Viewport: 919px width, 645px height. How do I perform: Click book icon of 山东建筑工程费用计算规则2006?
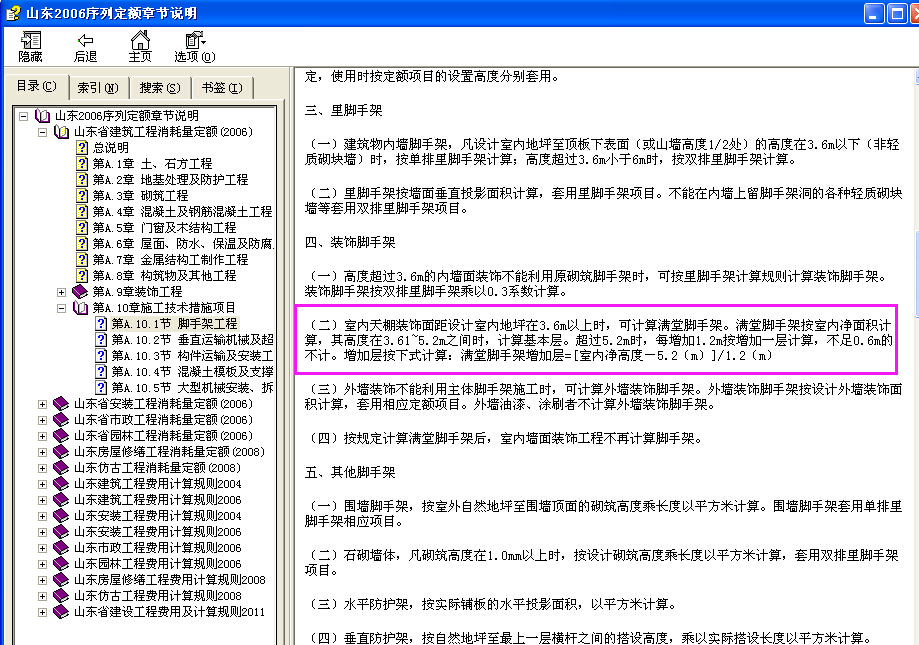tap(61, 500)
